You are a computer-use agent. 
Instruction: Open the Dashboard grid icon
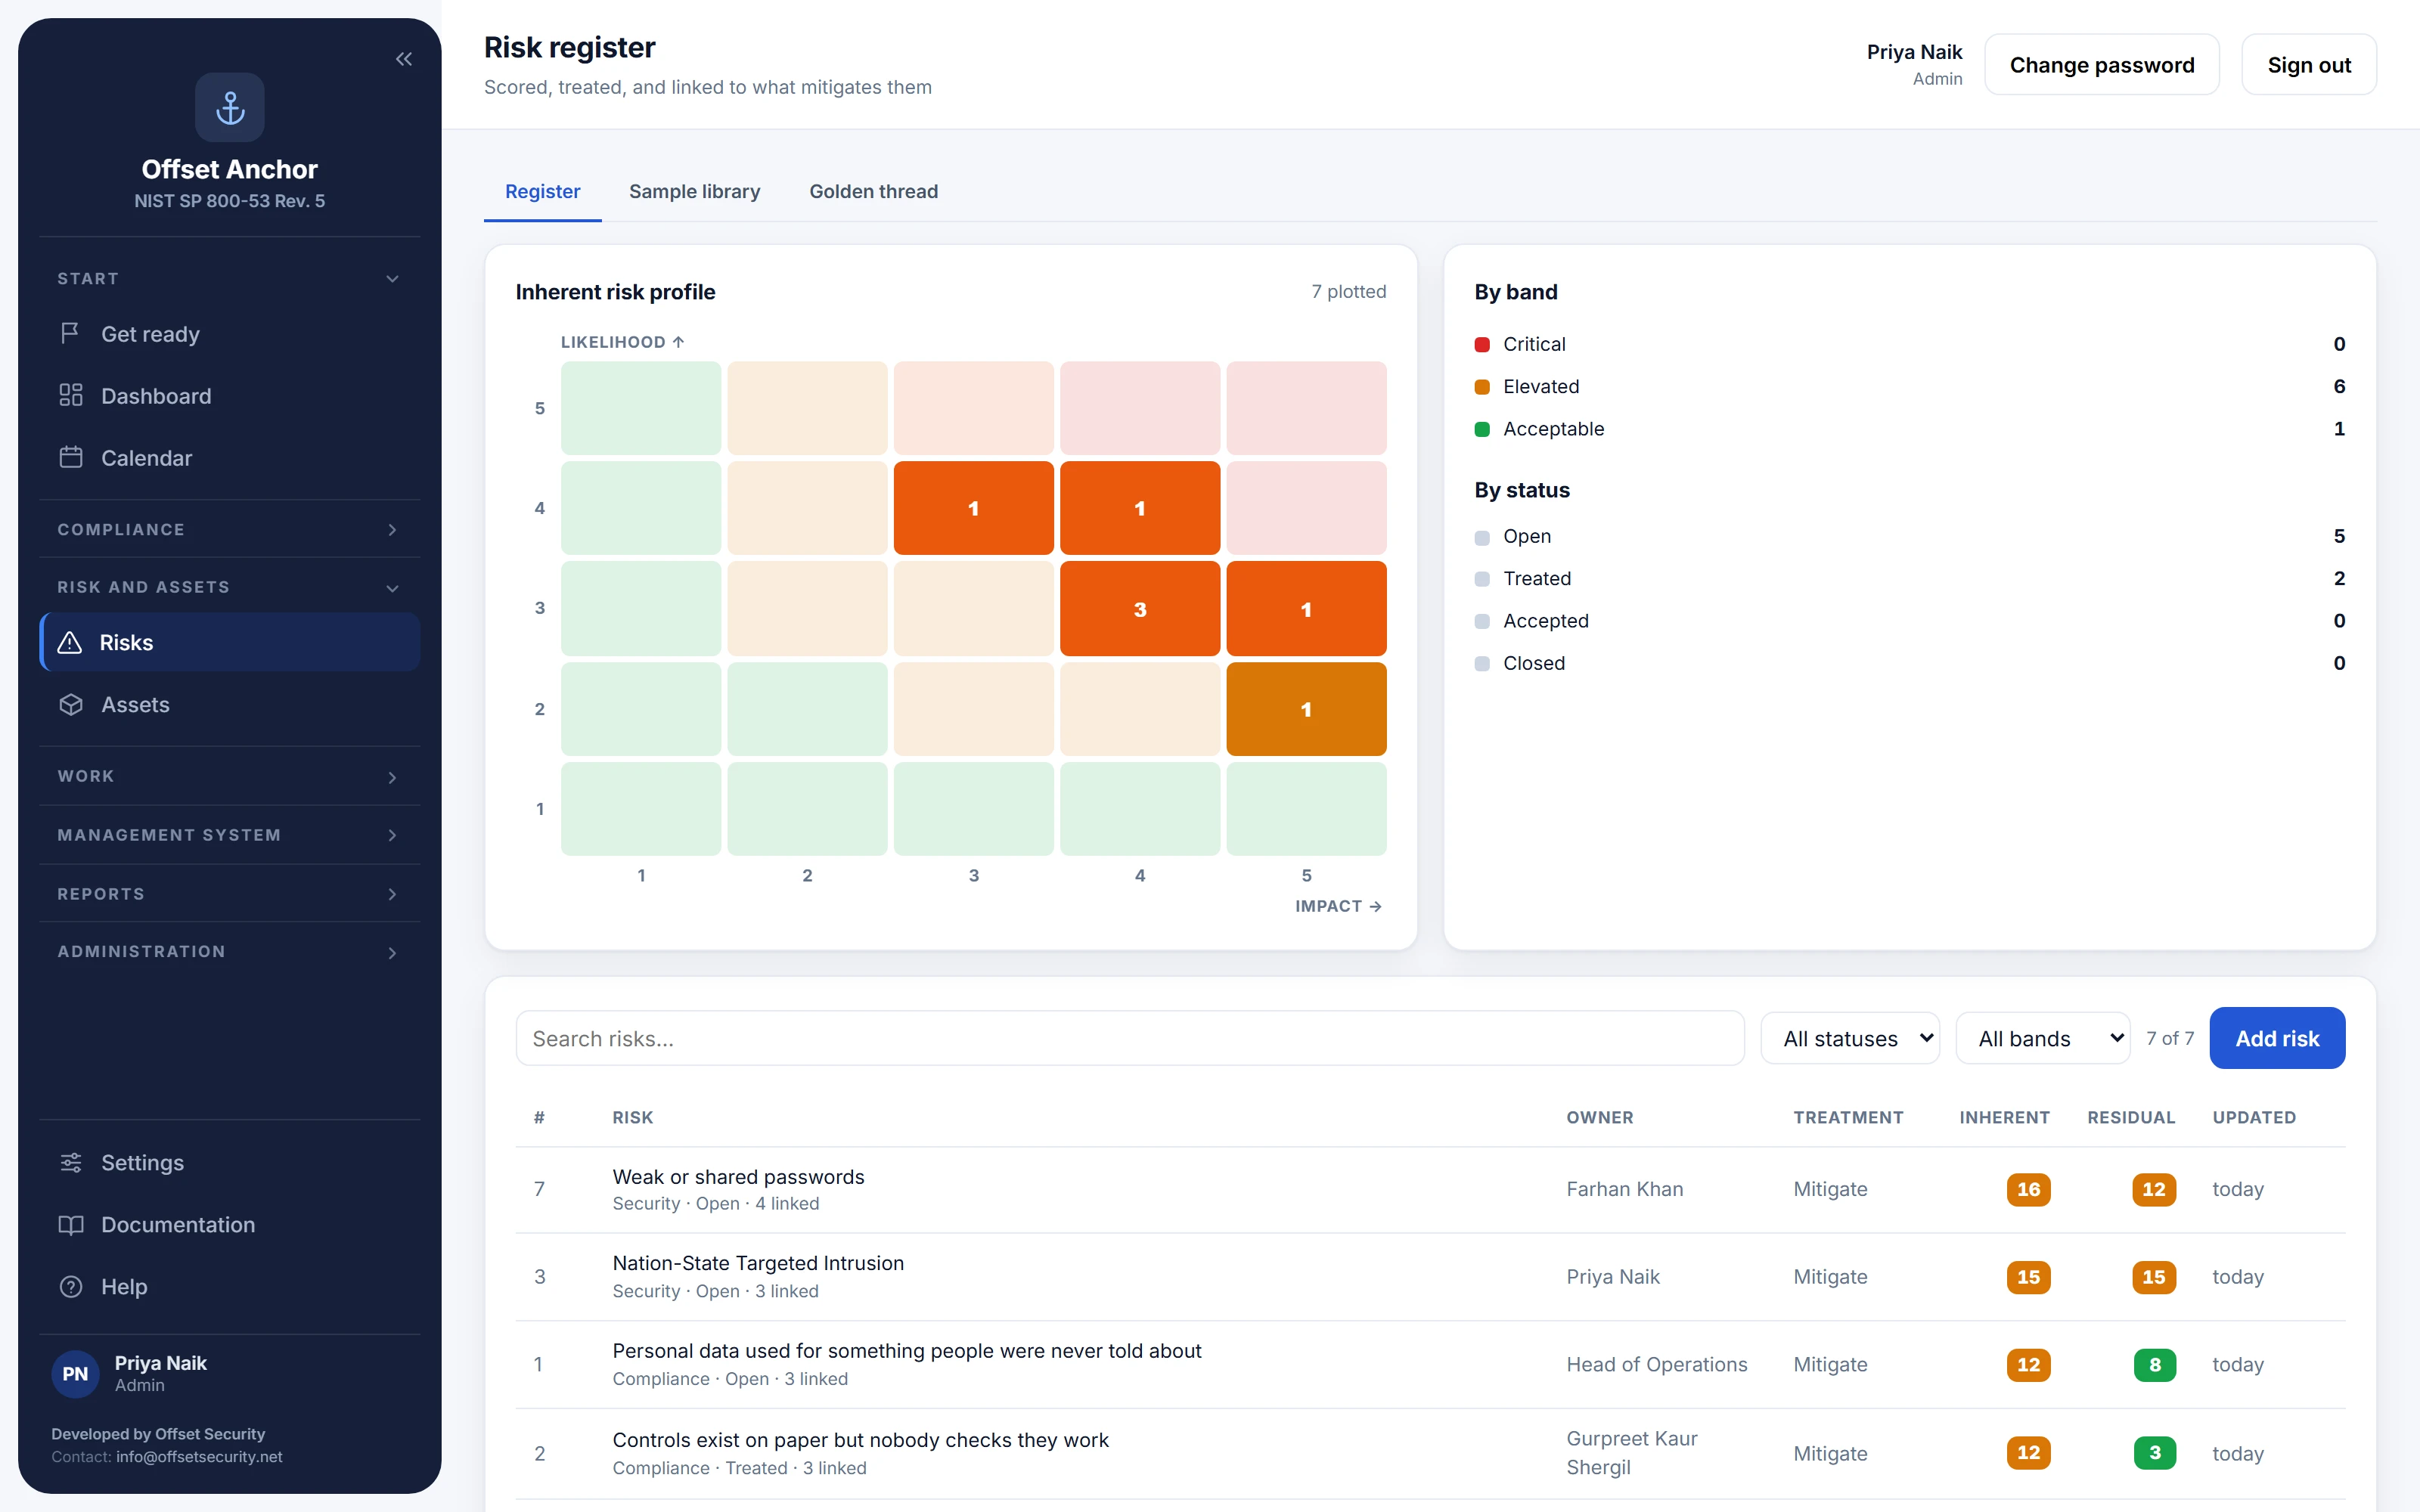pos(70,395)
